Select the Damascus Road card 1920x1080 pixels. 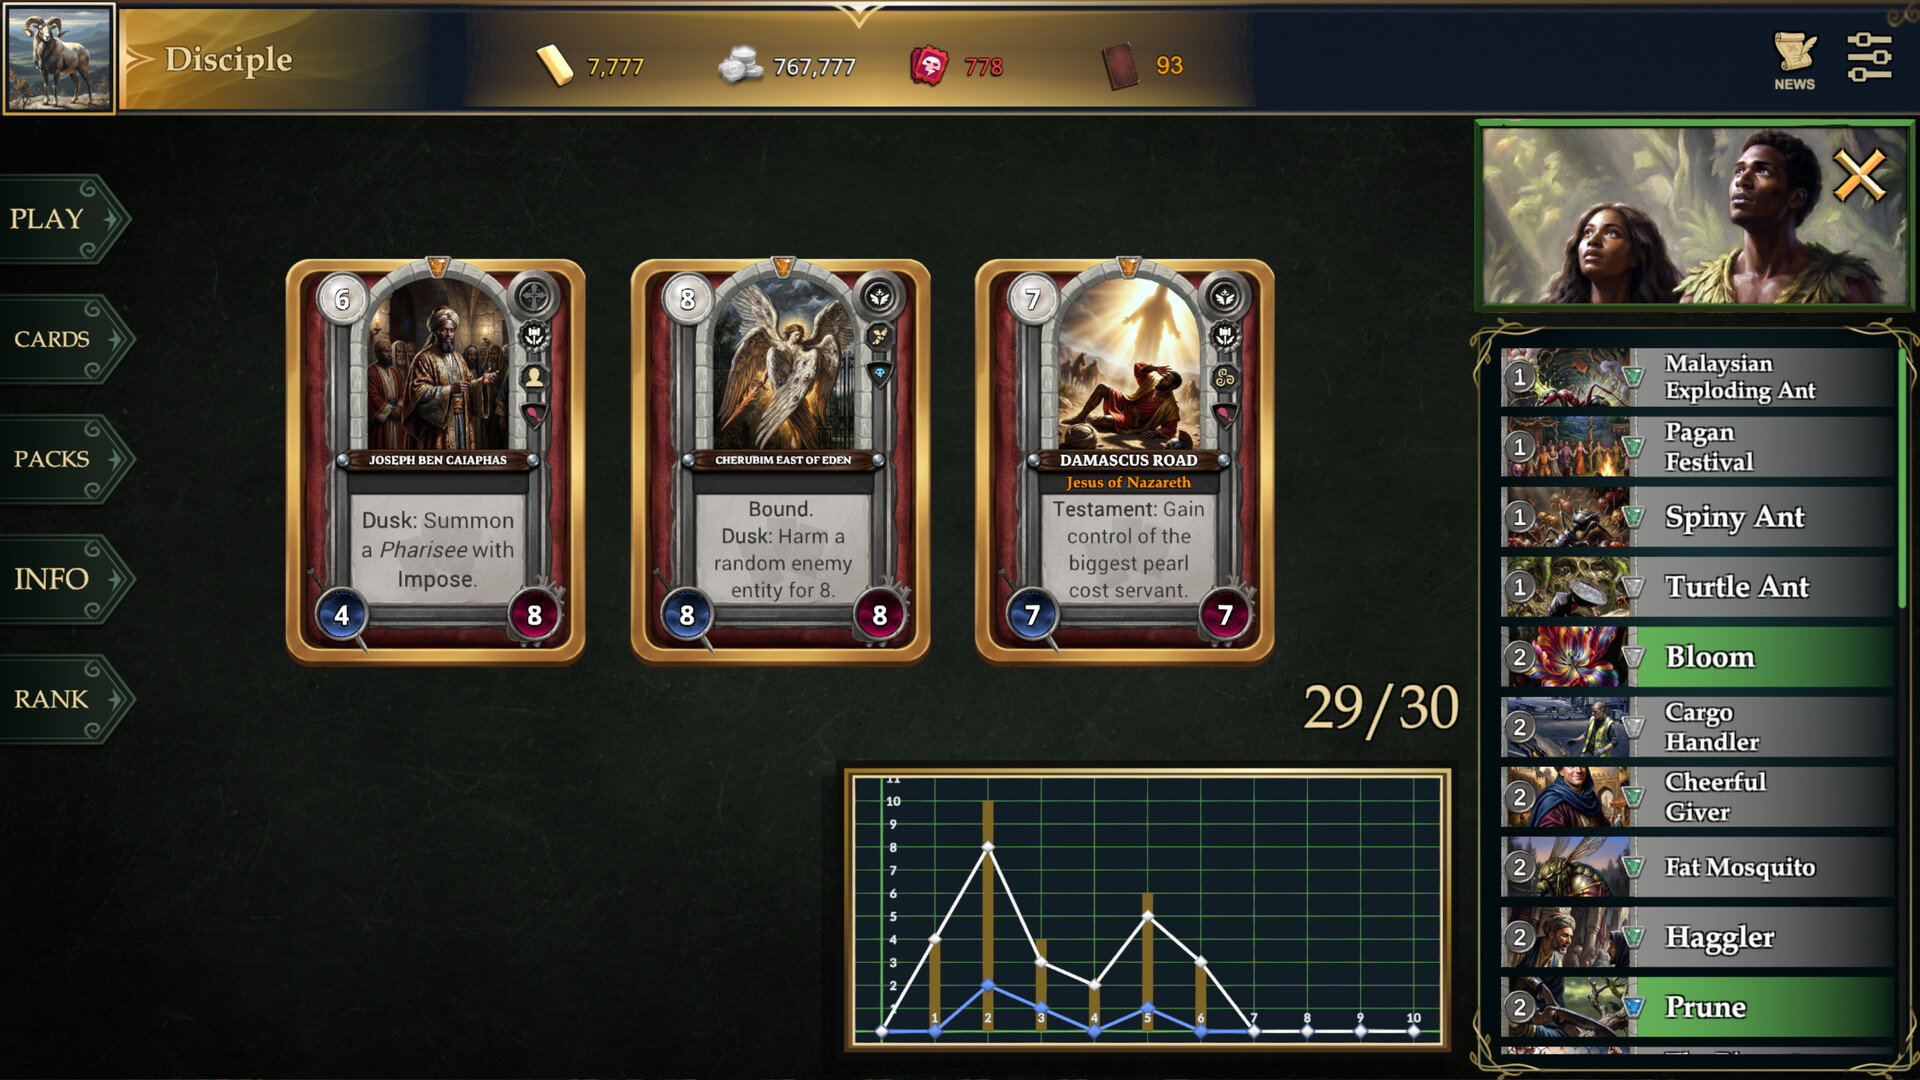click(1125, 461)
